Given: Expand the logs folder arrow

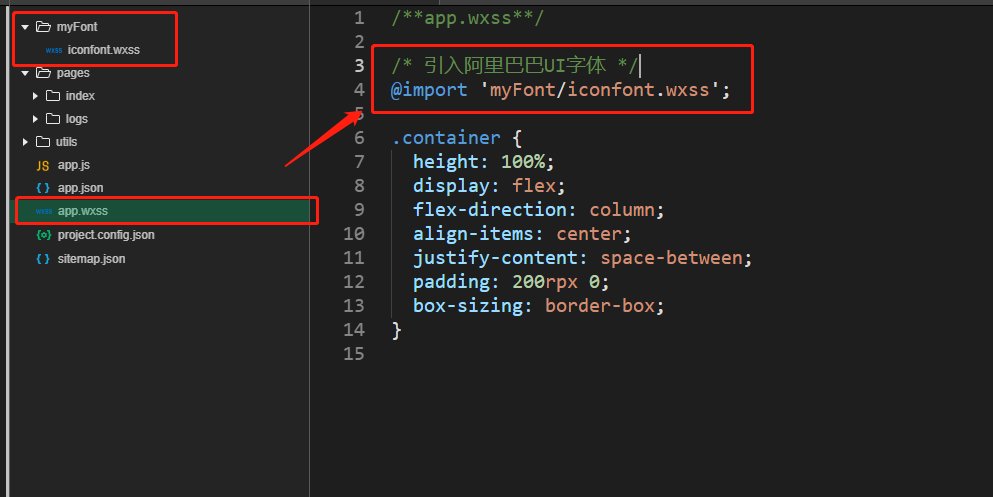Looking at the screenshot, I should (x=35, y=119).
